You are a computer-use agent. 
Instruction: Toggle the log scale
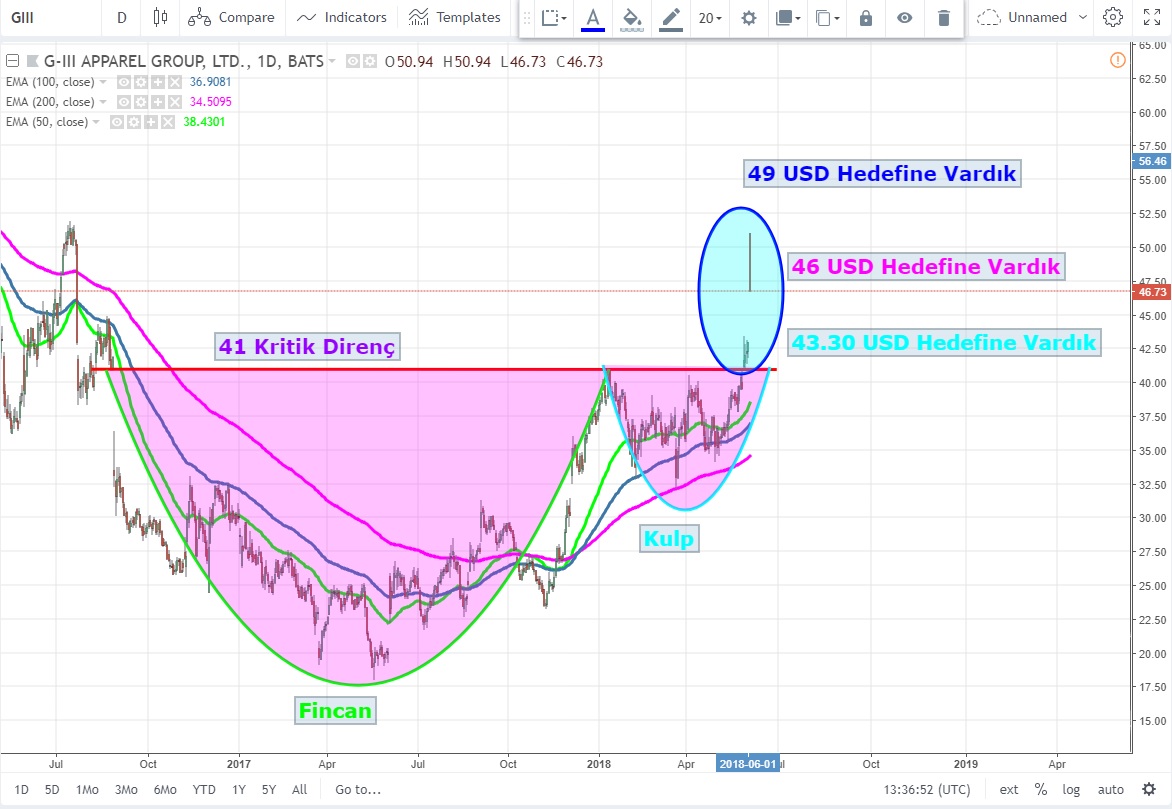click(1071, 789)
